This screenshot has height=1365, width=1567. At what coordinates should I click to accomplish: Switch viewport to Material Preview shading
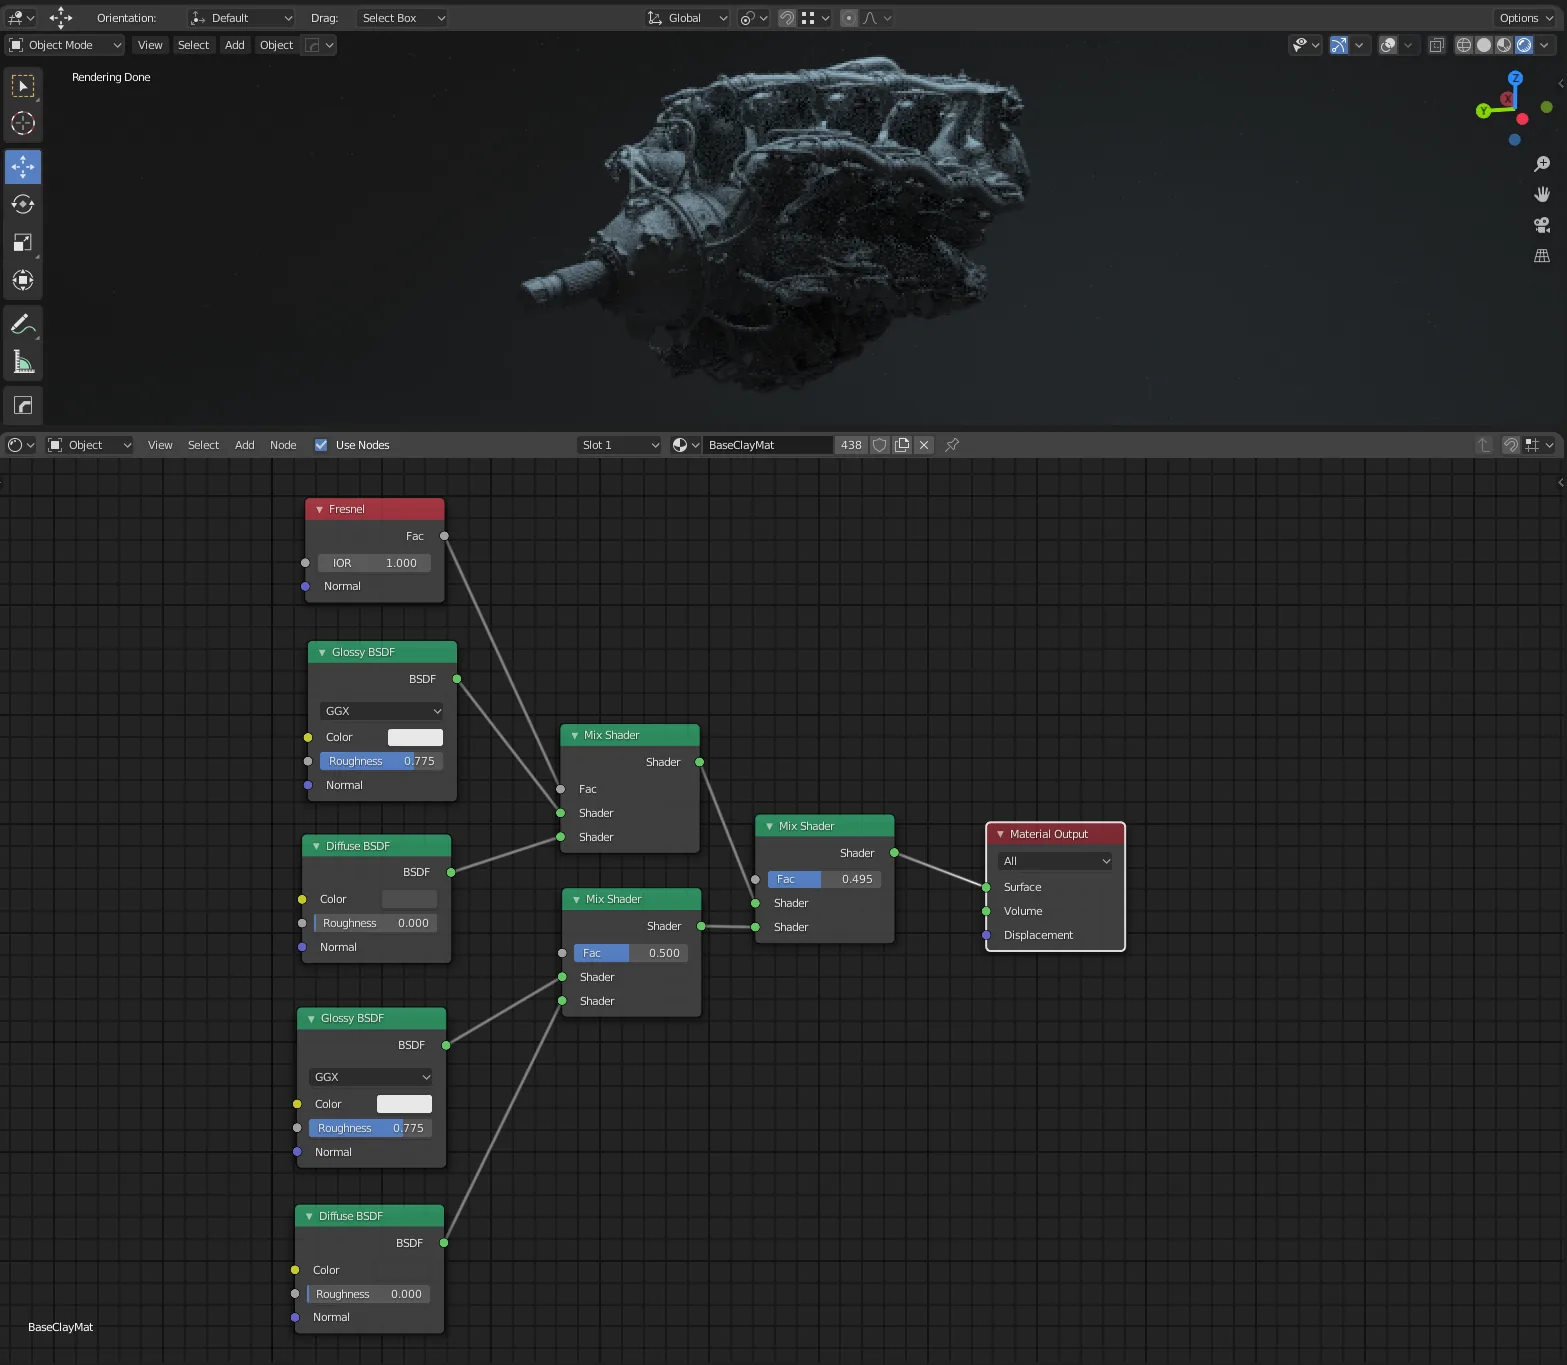point(1504,45)
